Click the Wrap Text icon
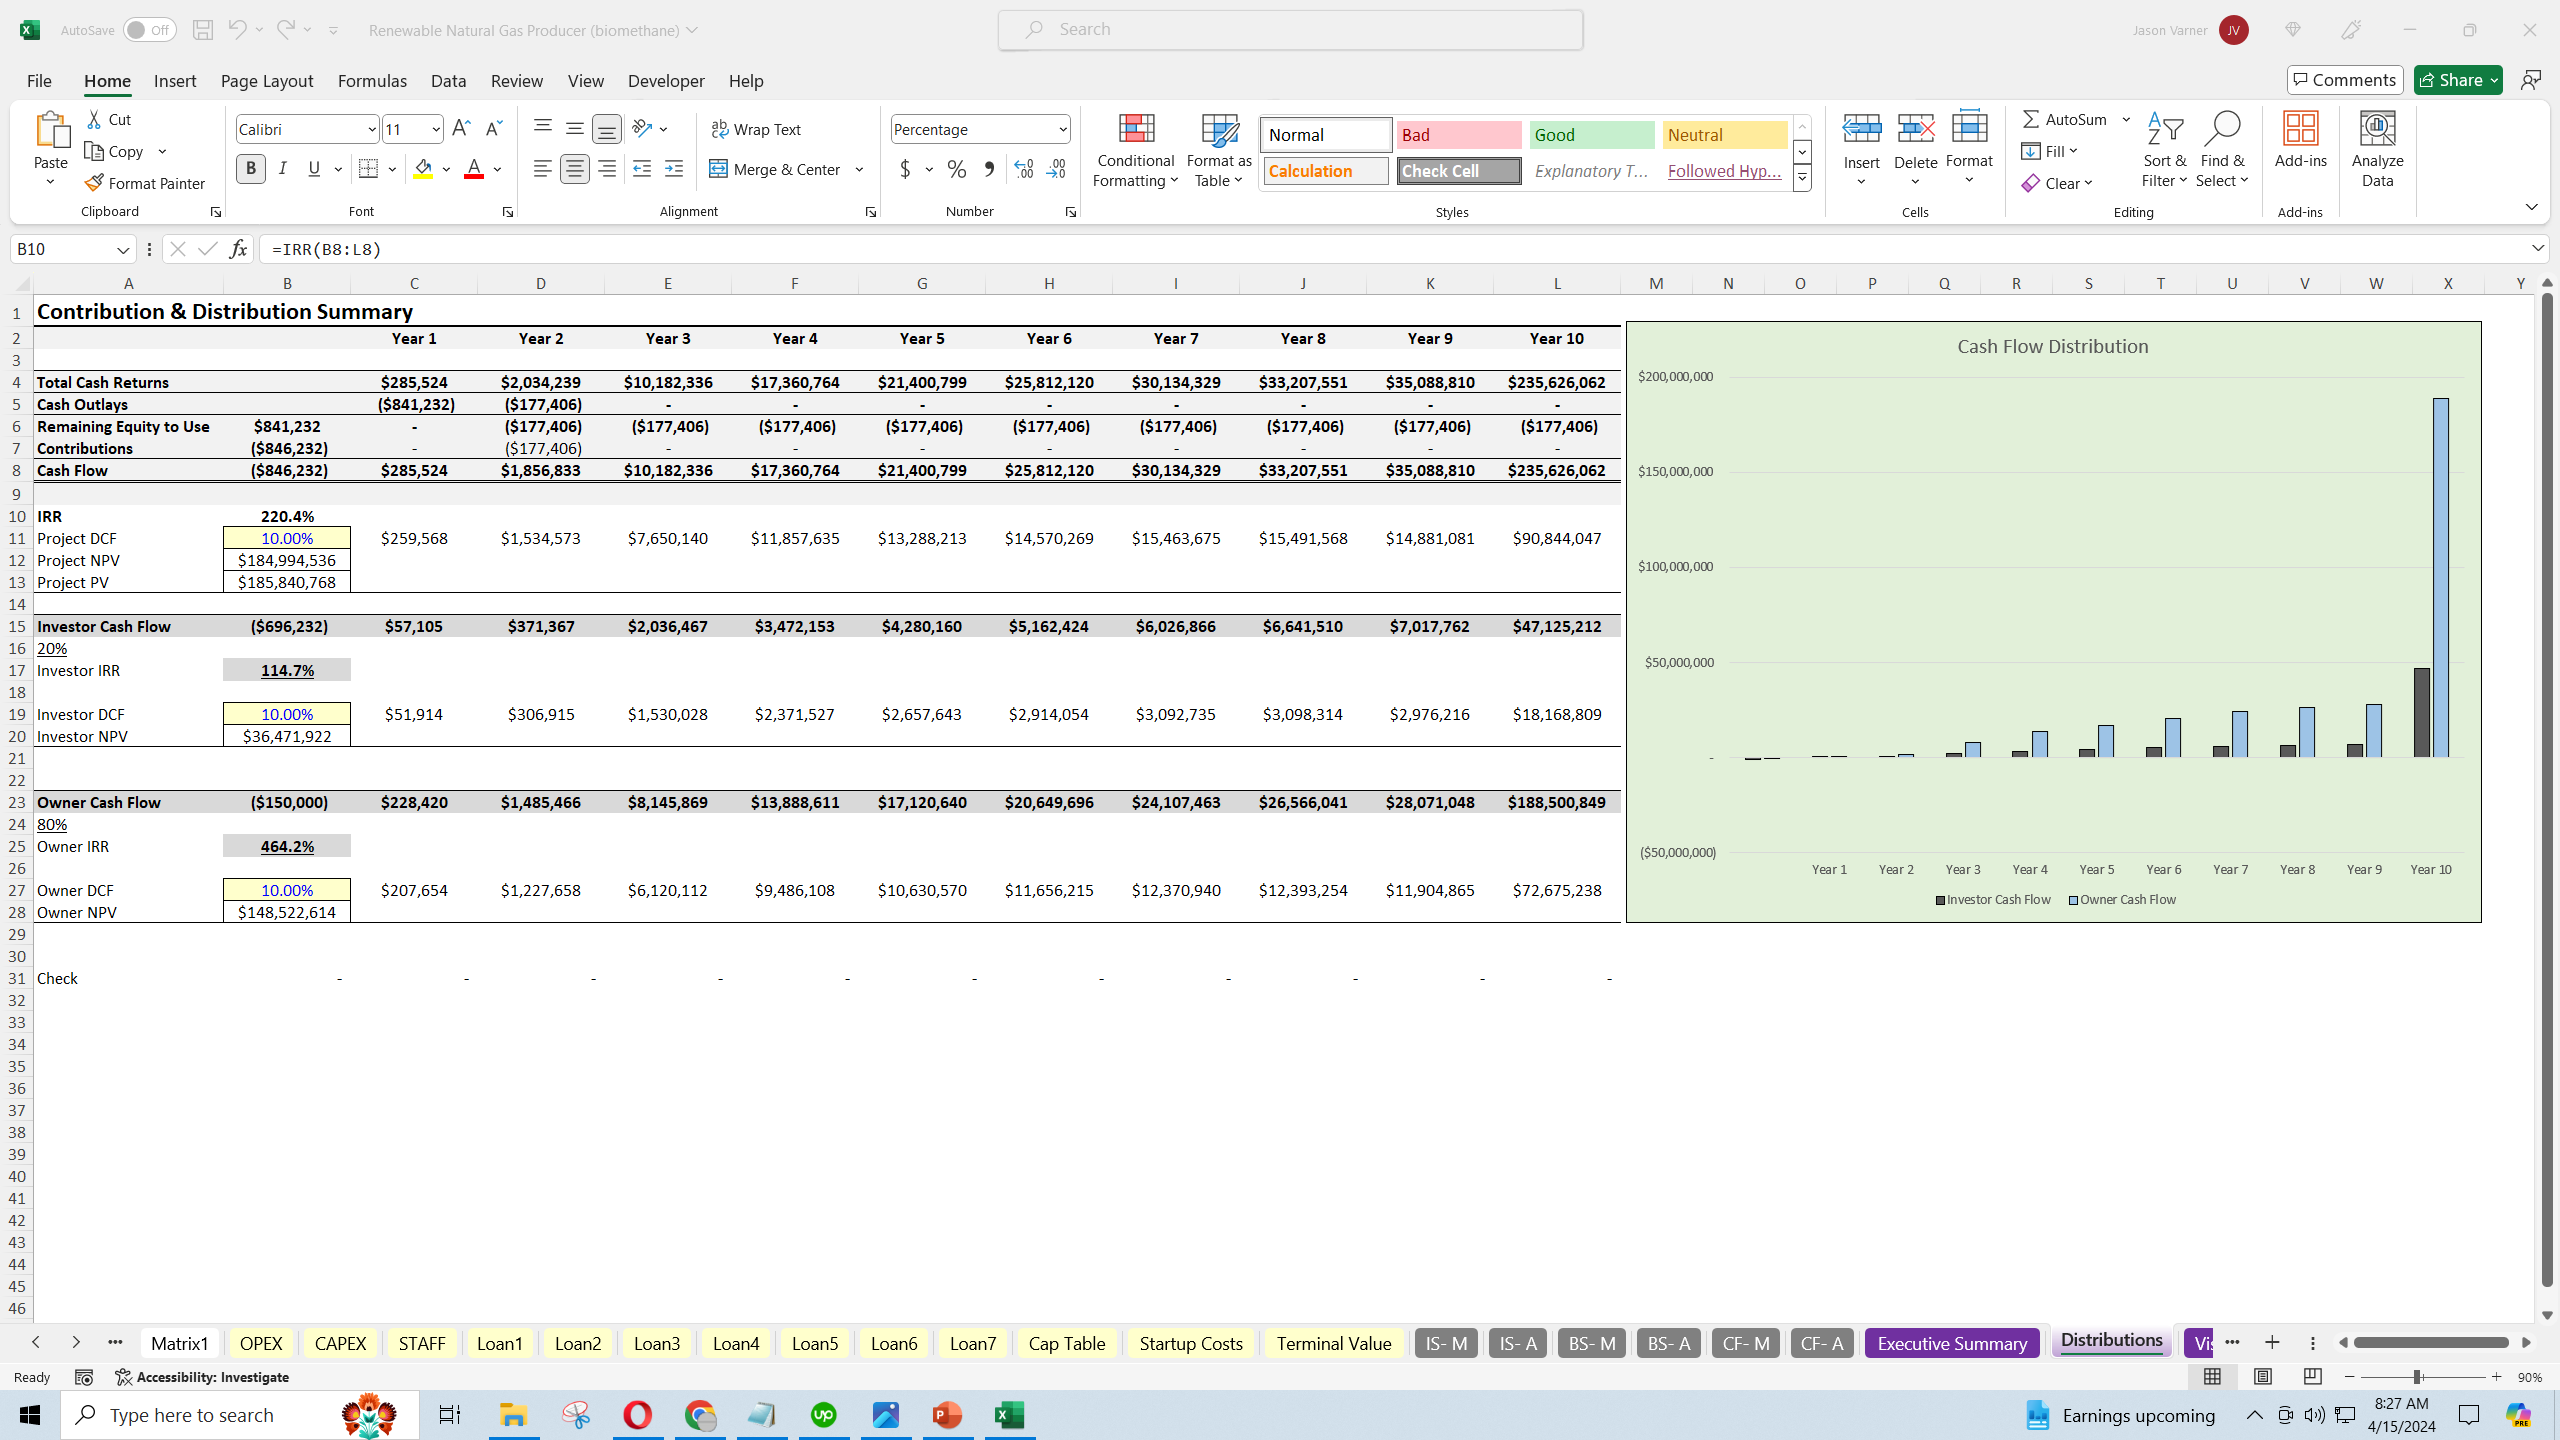 [720, 129]
